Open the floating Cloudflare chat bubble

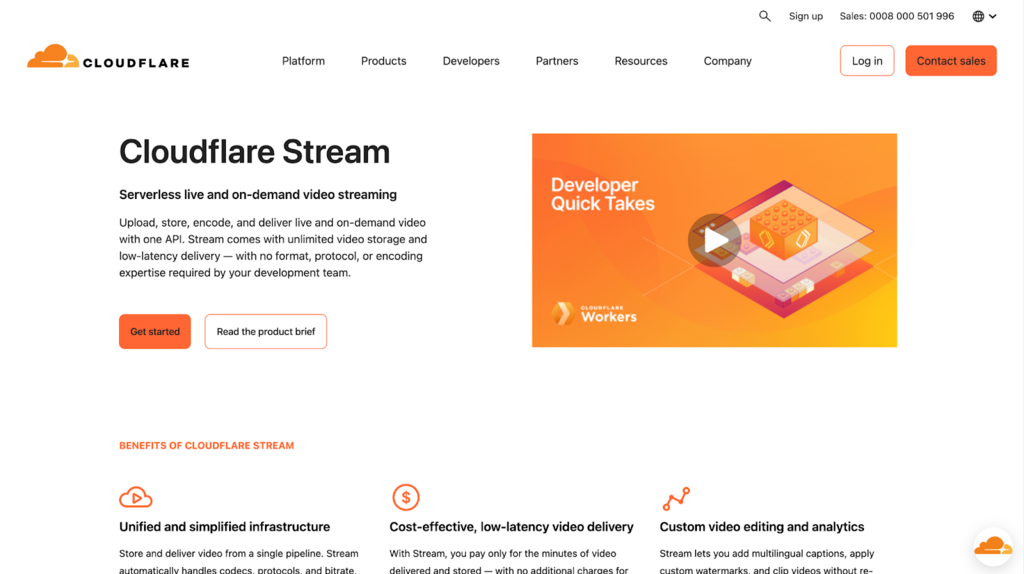[993, 546]
